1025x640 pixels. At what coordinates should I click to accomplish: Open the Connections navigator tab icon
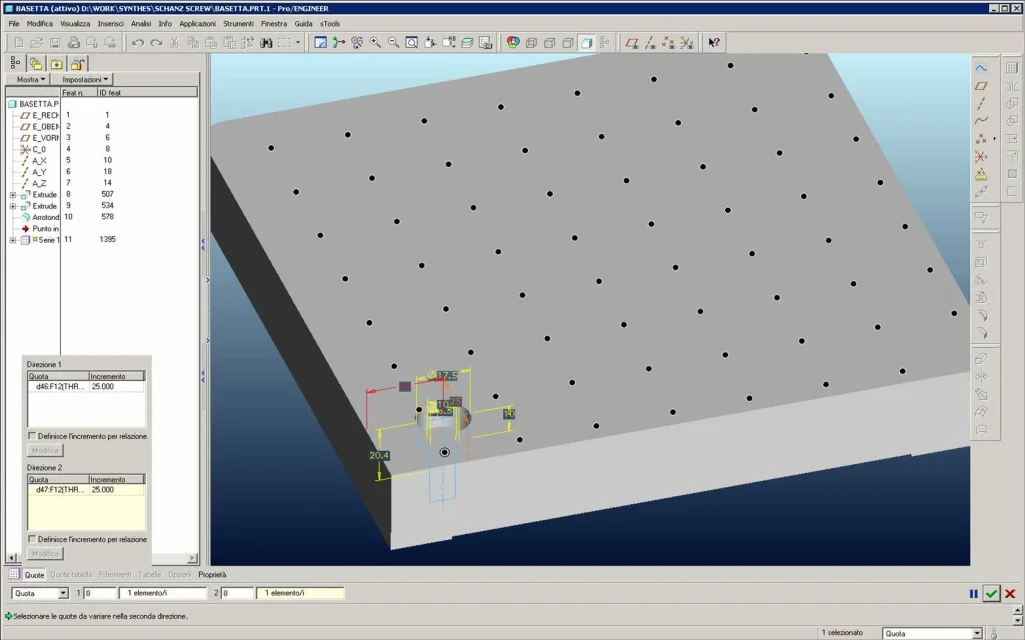(78, 63)
